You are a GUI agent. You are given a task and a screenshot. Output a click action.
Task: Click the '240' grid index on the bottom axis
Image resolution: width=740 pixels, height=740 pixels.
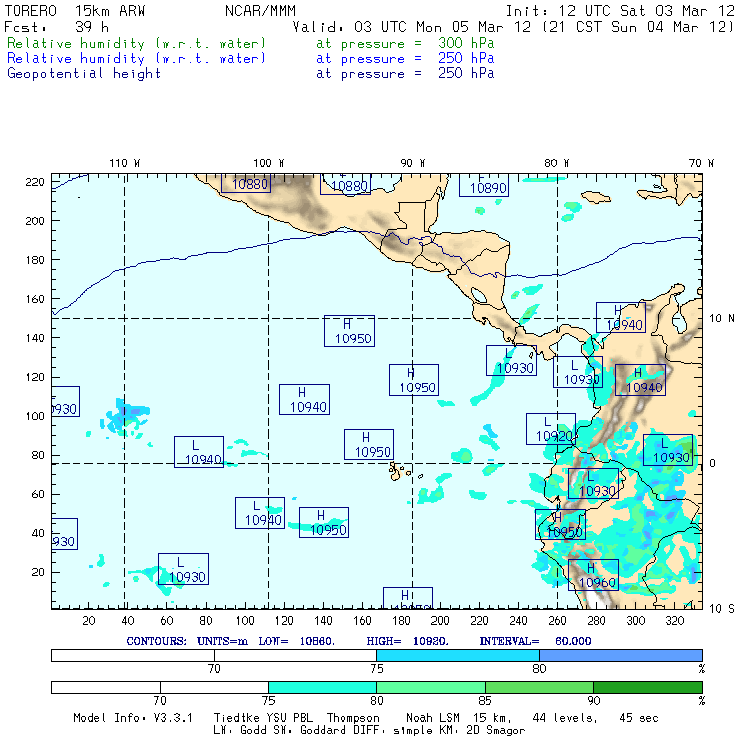coord(518,621)
